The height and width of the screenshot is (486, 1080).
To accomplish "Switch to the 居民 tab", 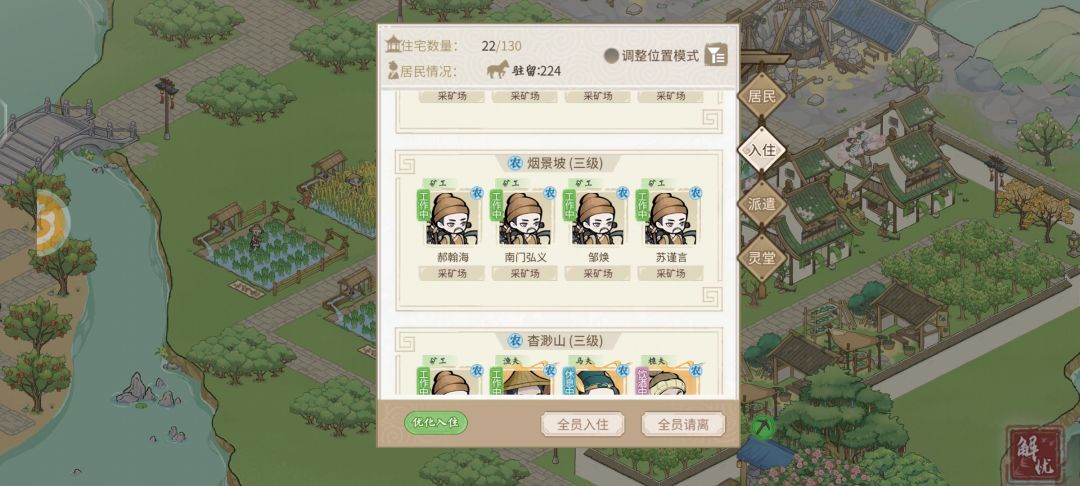I will [x=762, y=96].
